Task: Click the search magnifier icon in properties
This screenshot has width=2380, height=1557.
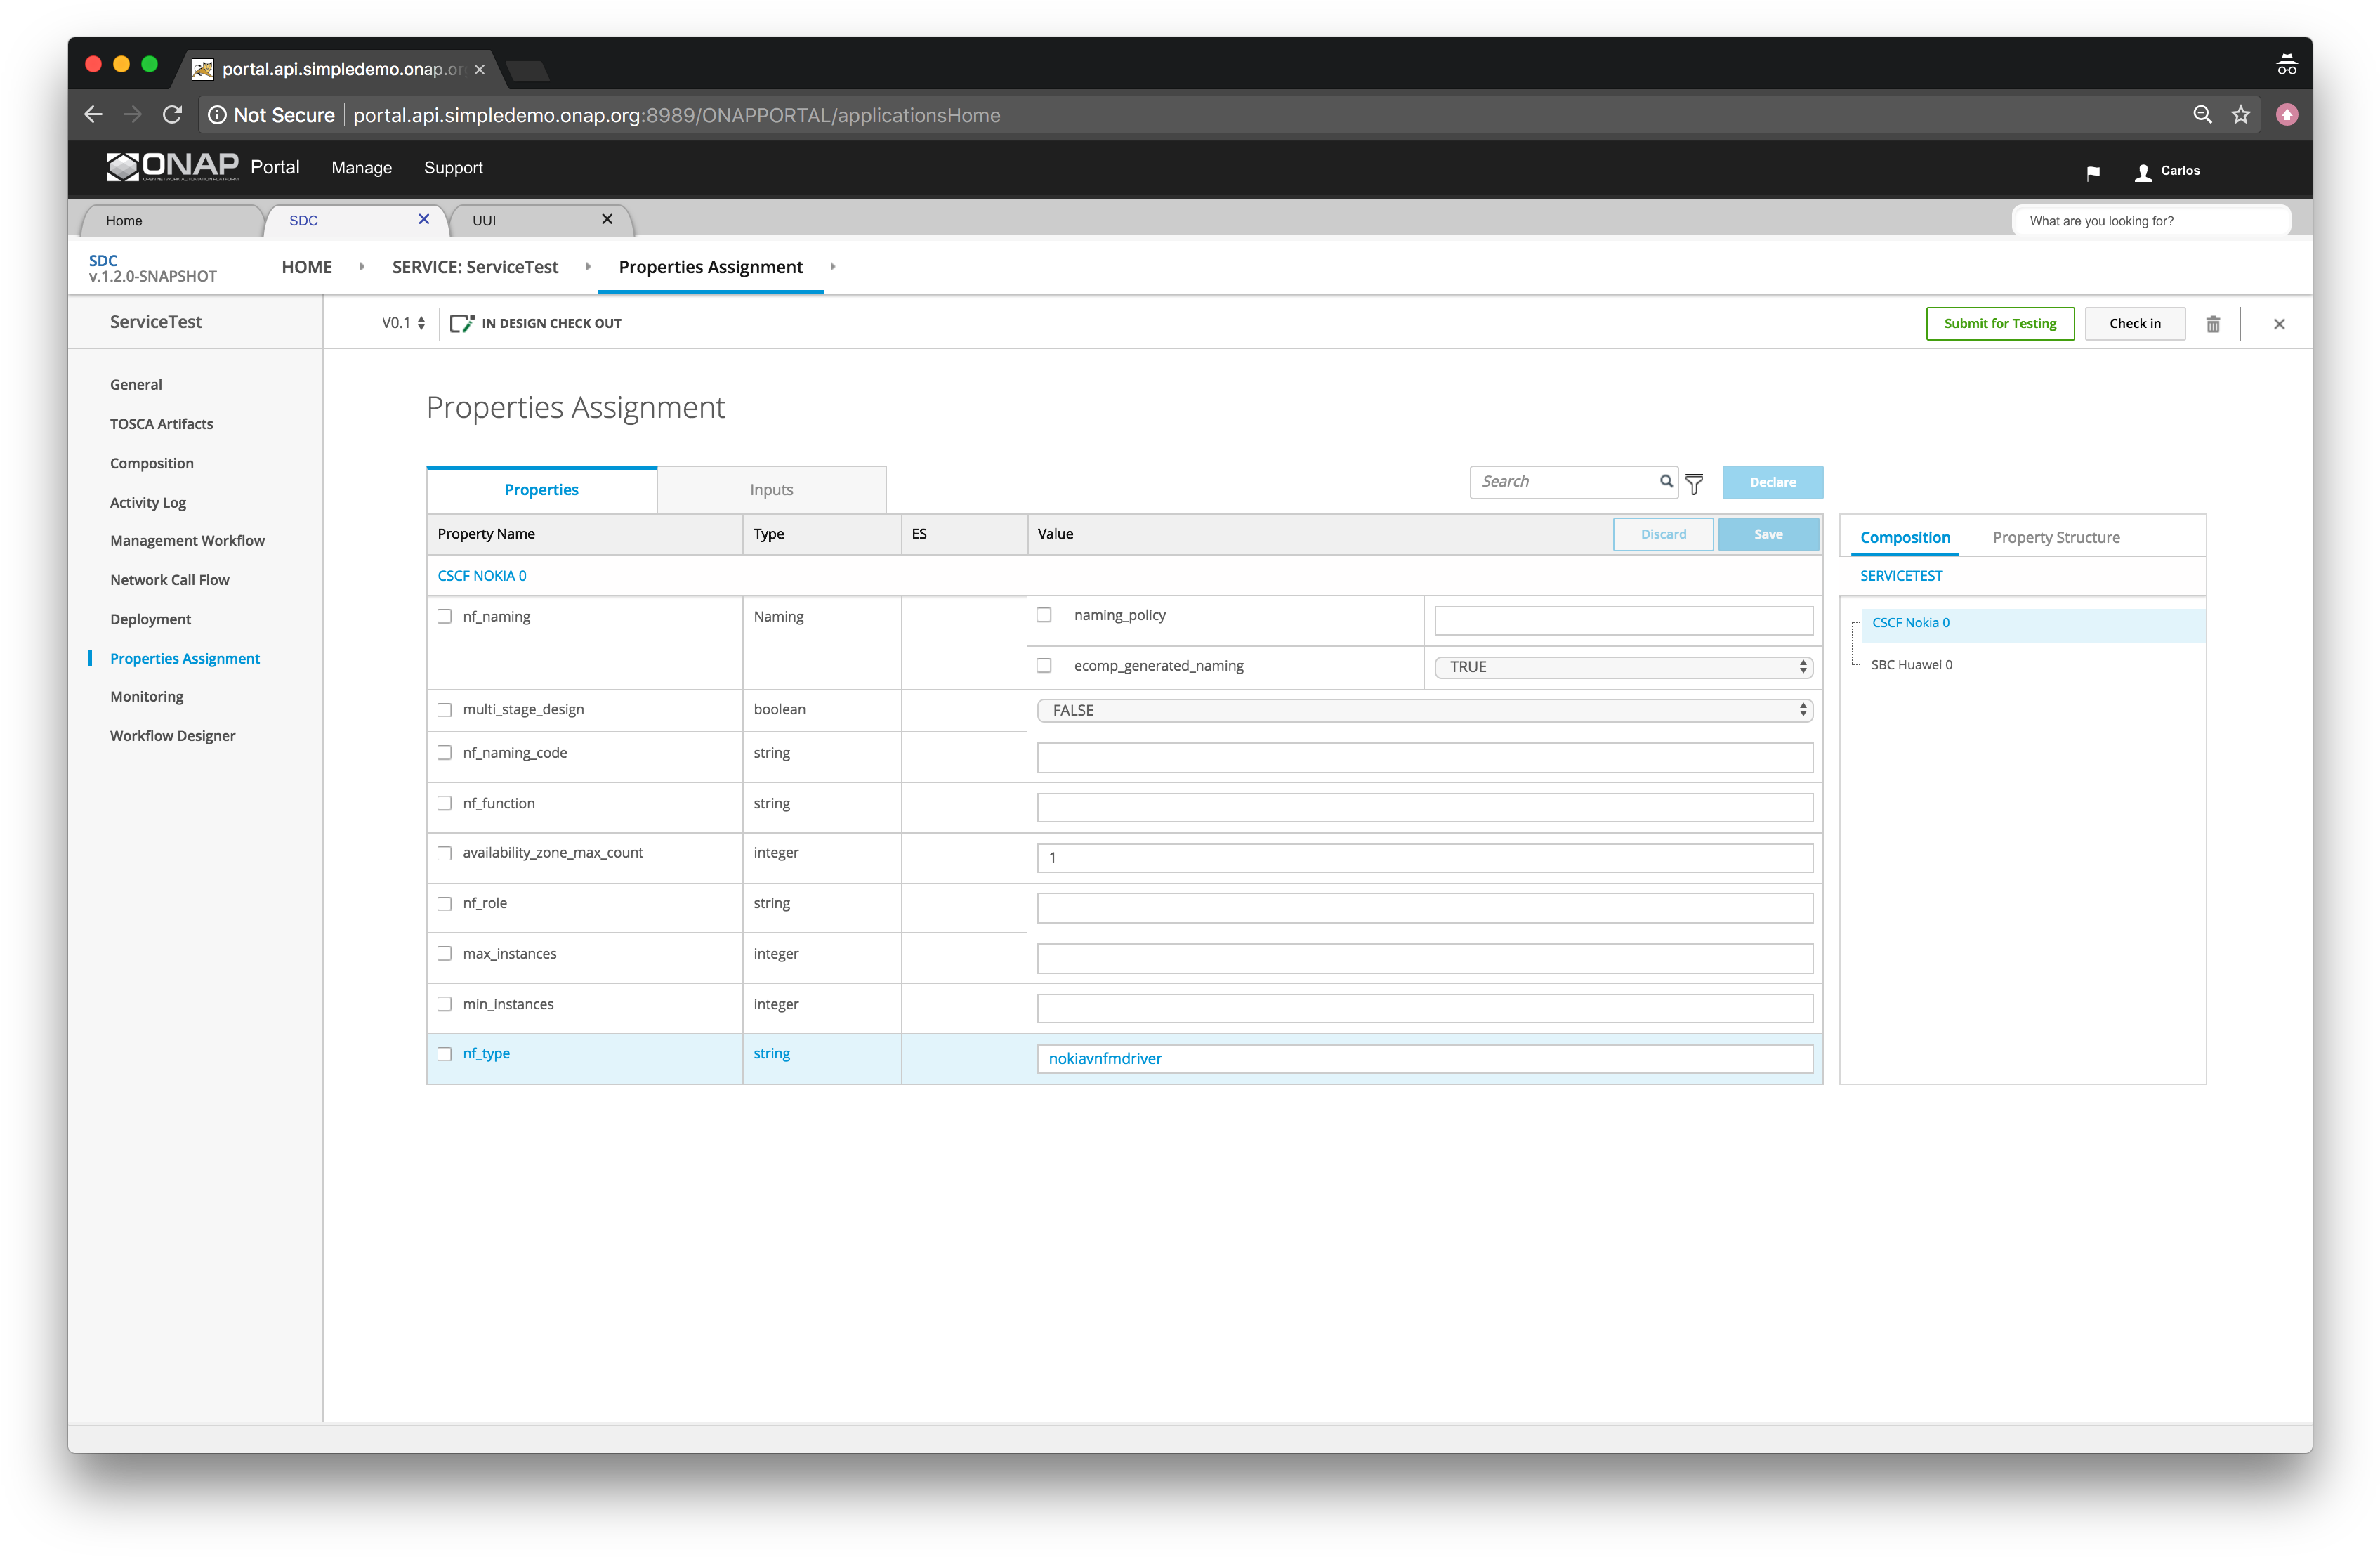Action: point(1666,481)
